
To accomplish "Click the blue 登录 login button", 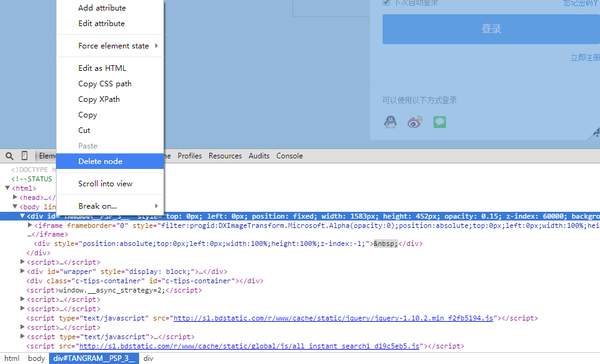I will tap(491, 29).
